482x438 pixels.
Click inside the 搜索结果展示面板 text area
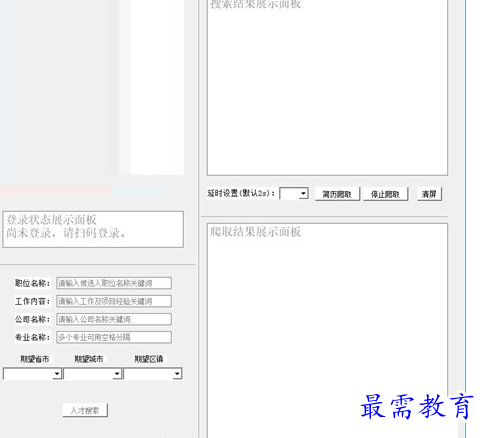click(x=327, y=87)
